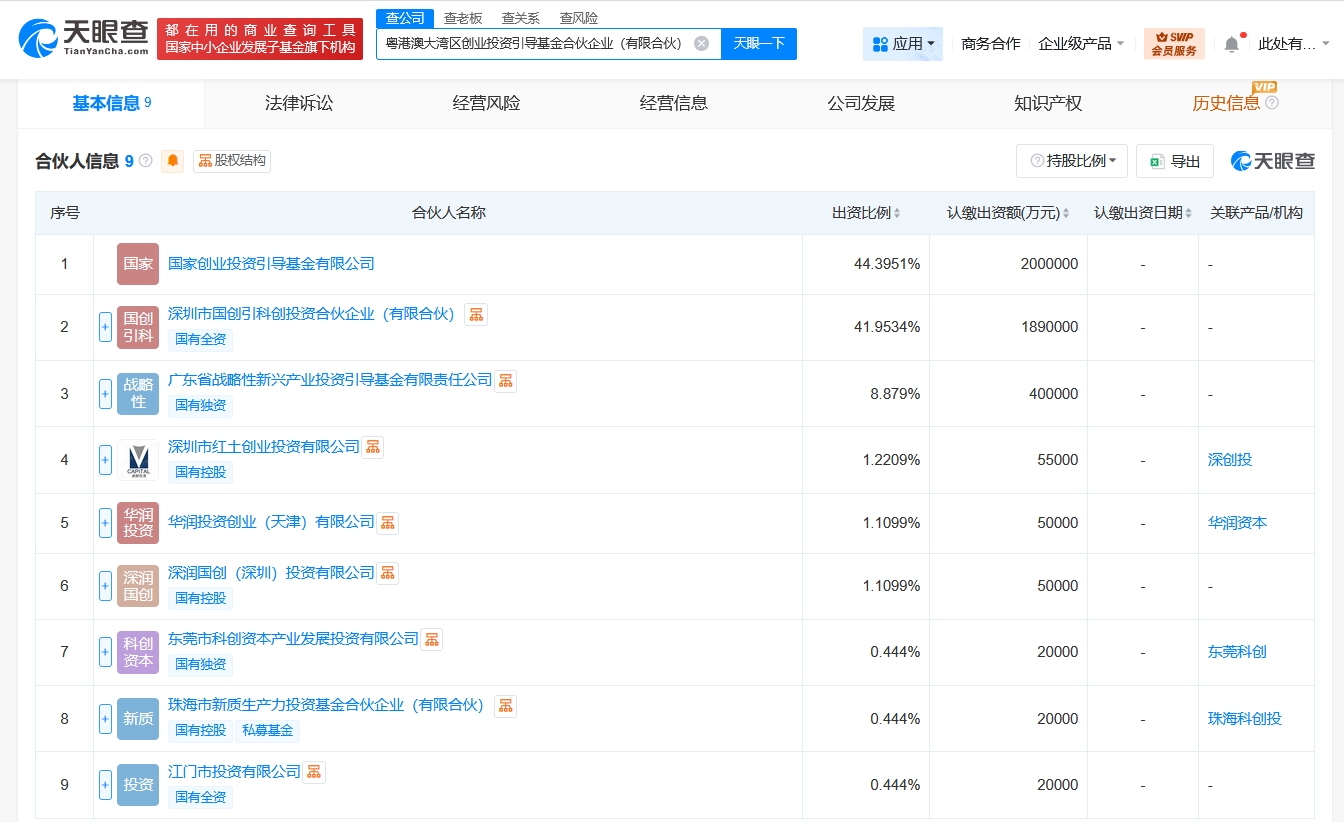Open the 持股比例 dropdown
The width and height of the screenshot is (1344, 822).
click(x=1072, y=161)
